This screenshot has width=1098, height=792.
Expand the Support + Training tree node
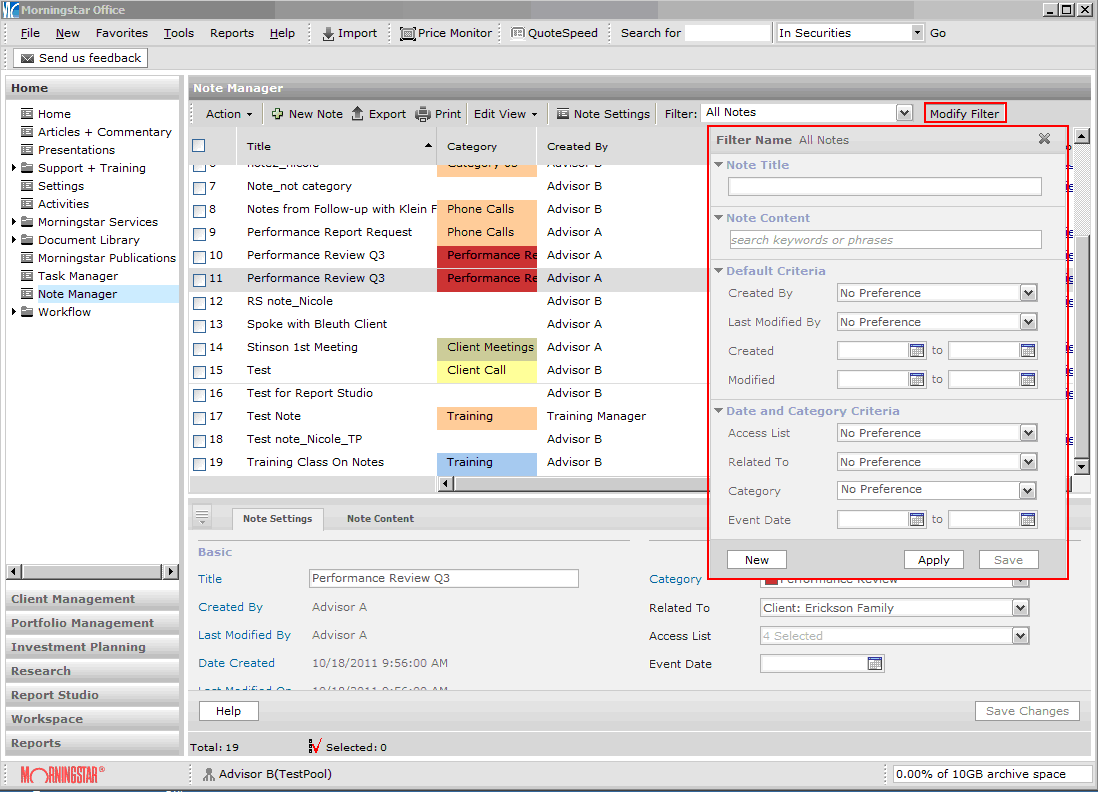click(x=14, y=168)
